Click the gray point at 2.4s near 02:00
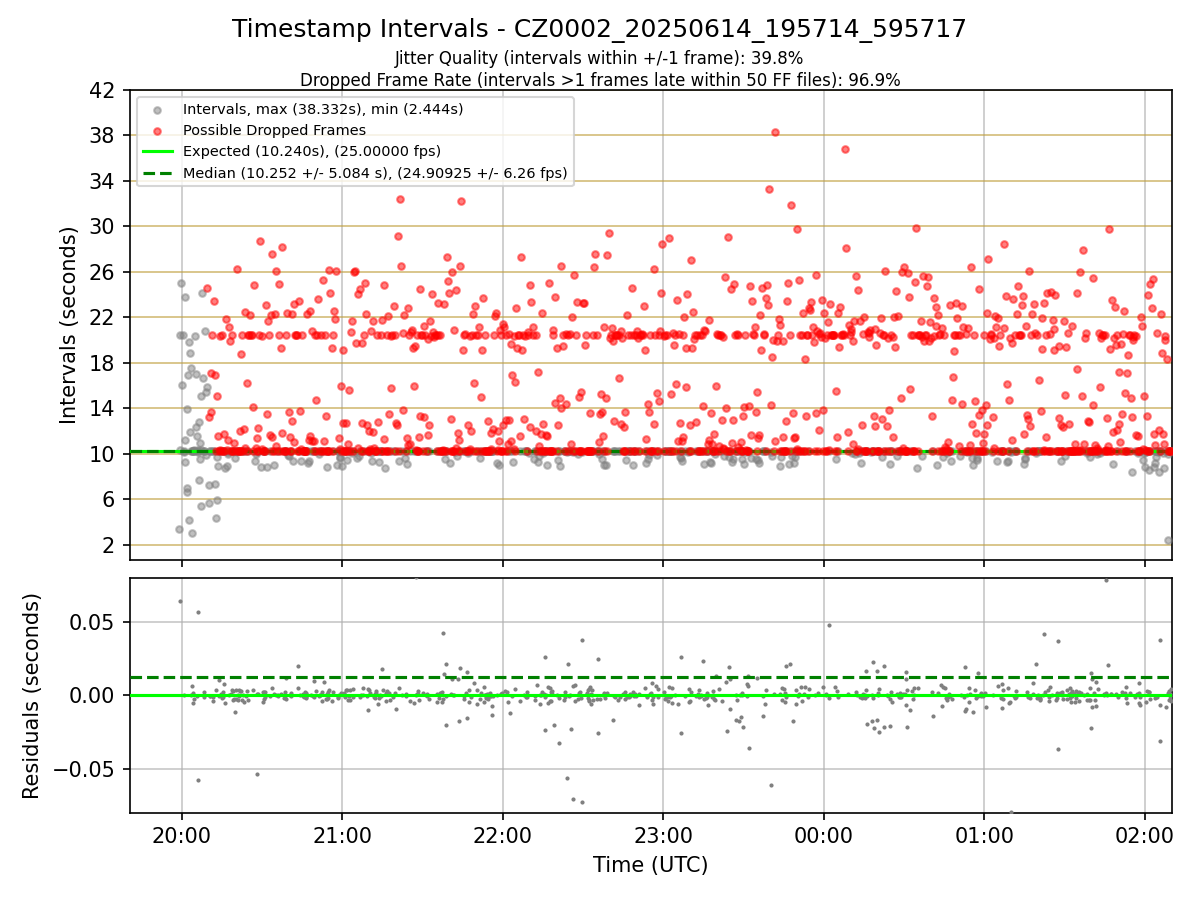 [1168, 540]
